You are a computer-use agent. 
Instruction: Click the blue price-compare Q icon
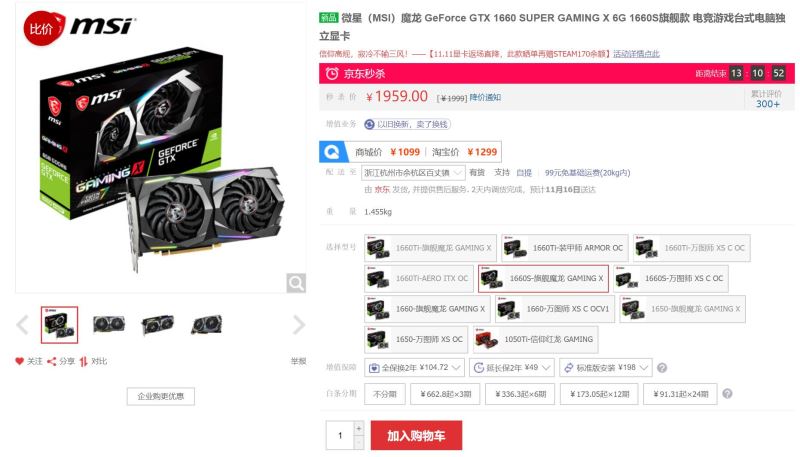tap(332, 152)
